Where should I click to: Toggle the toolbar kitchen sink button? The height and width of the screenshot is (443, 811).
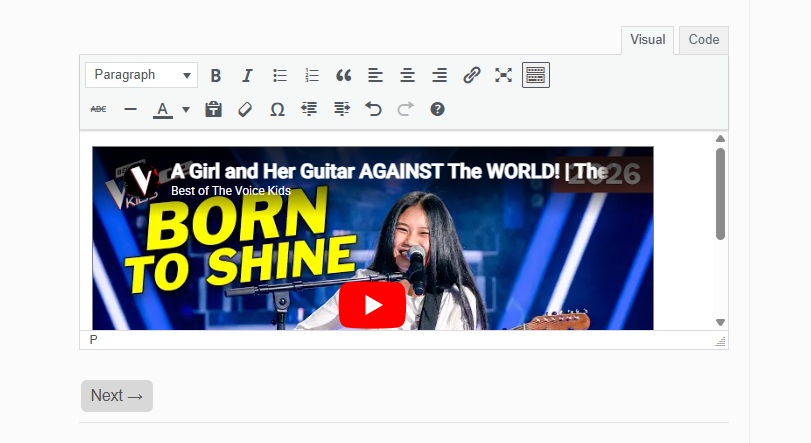point(536,75)
